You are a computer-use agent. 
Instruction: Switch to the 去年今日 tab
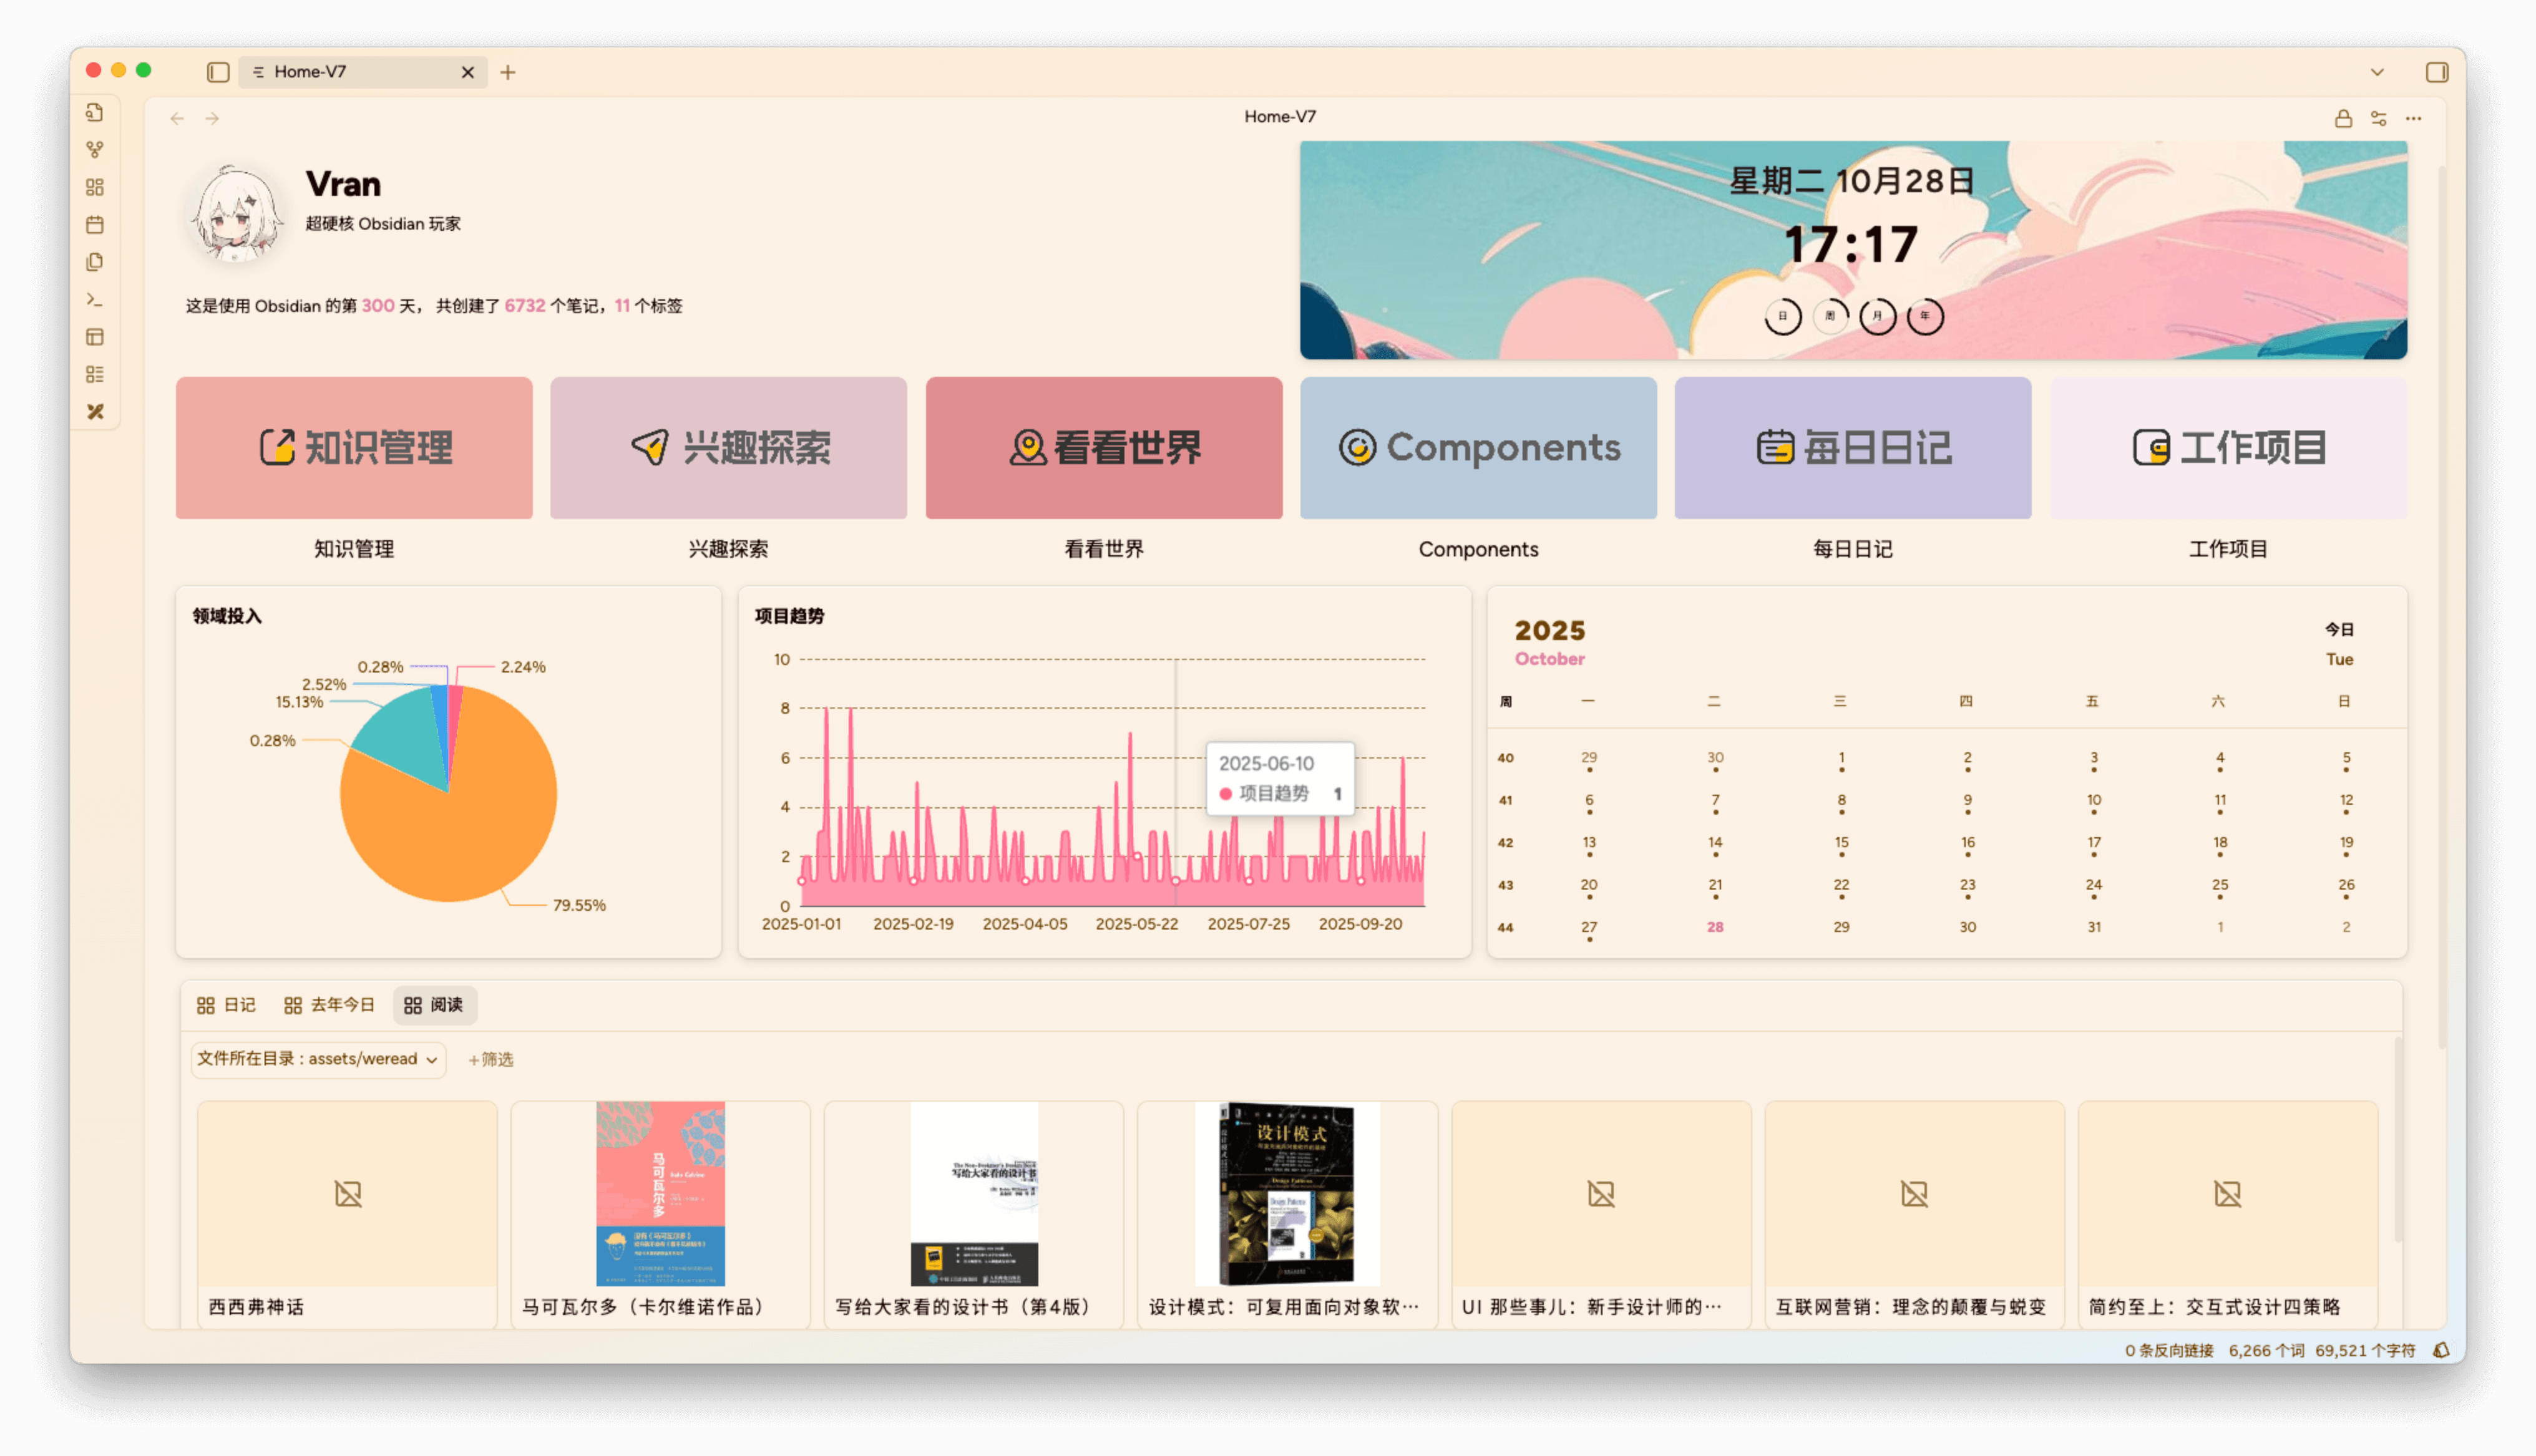(329, 1005)
